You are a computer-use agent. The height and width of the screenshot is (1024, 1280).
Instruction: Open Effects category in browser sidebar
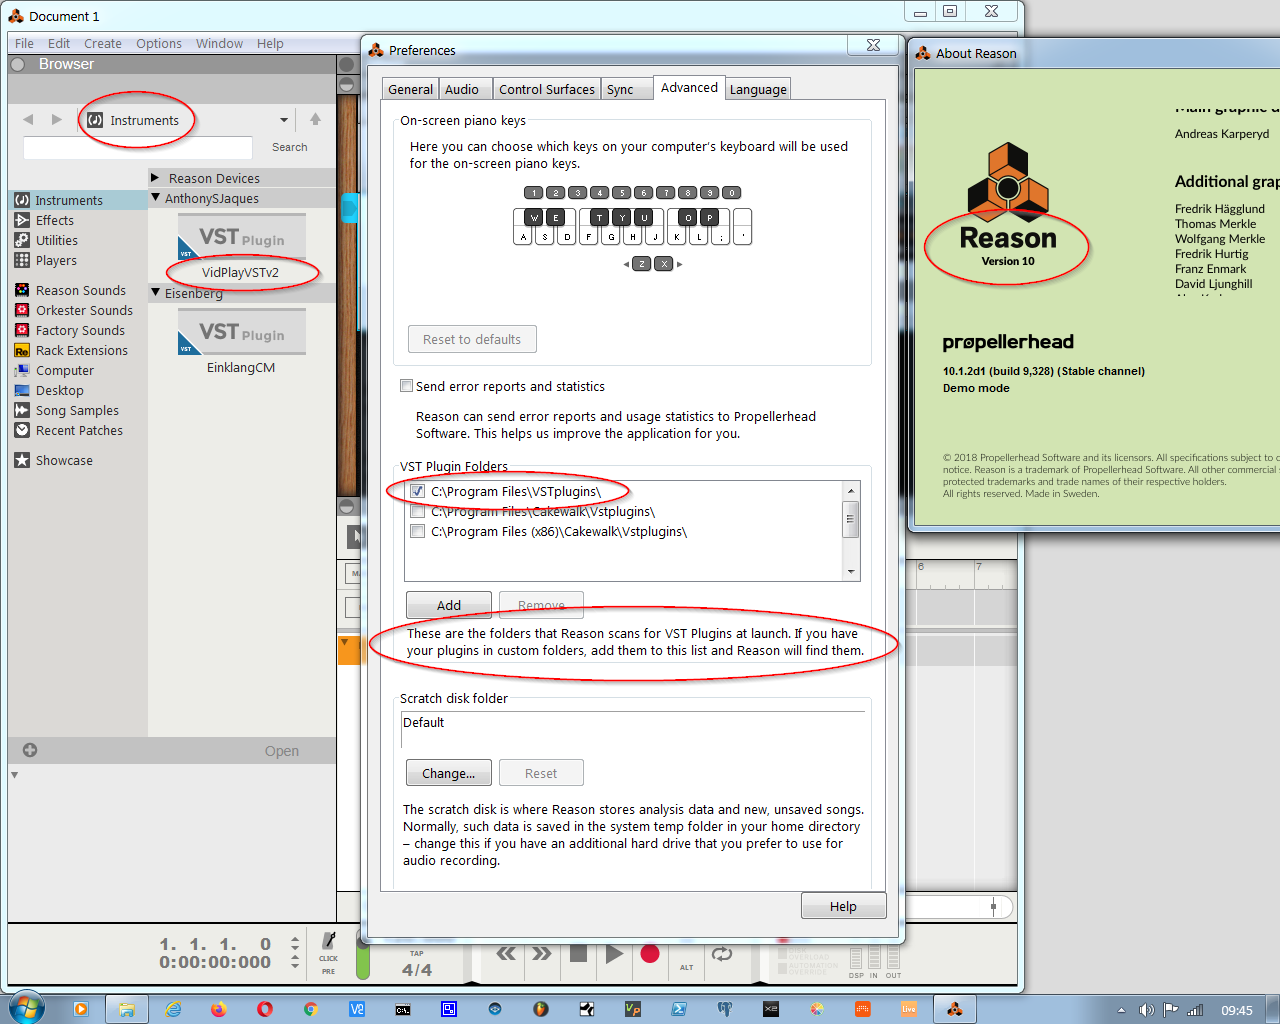click(54, 220)
